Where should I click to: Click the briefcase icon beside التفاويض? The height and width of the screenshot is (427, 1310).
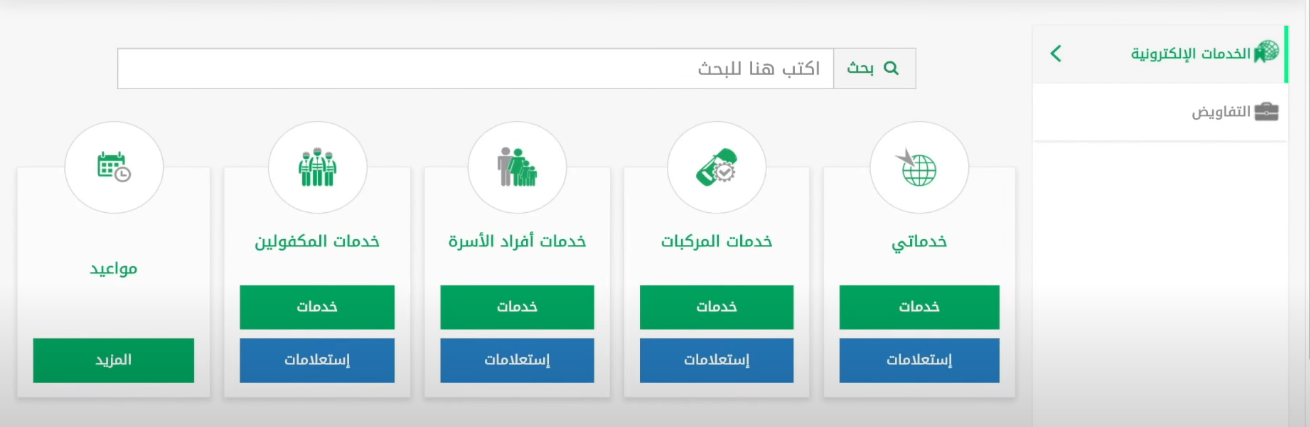pyautogui.click(x=1266, y=111)
